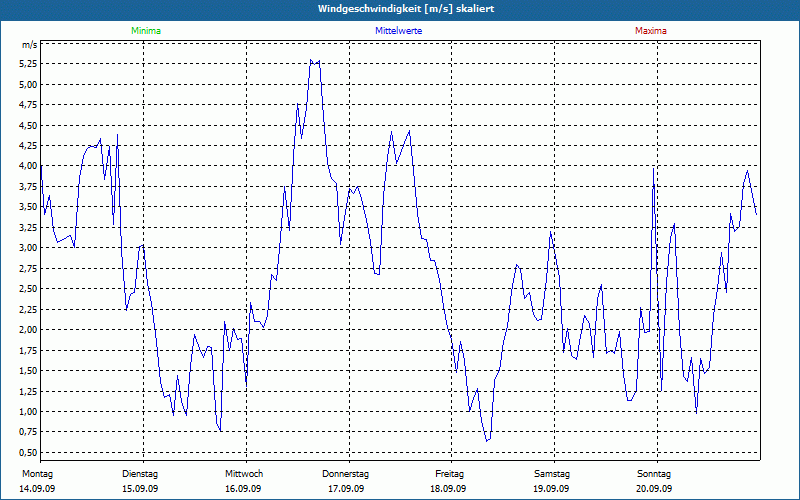Click the 2,75 y-axis value
800x500 pixels.
30,268
